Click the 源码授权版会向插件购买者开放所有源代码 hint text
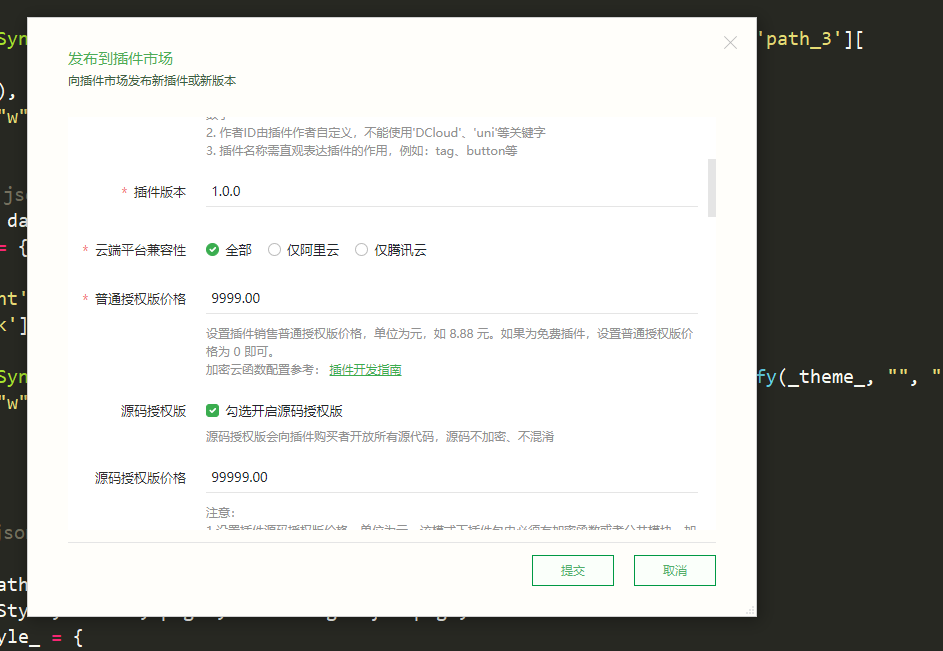Image resolution: width=943 pixels, height=651 pixels. (x=379, y=437)
